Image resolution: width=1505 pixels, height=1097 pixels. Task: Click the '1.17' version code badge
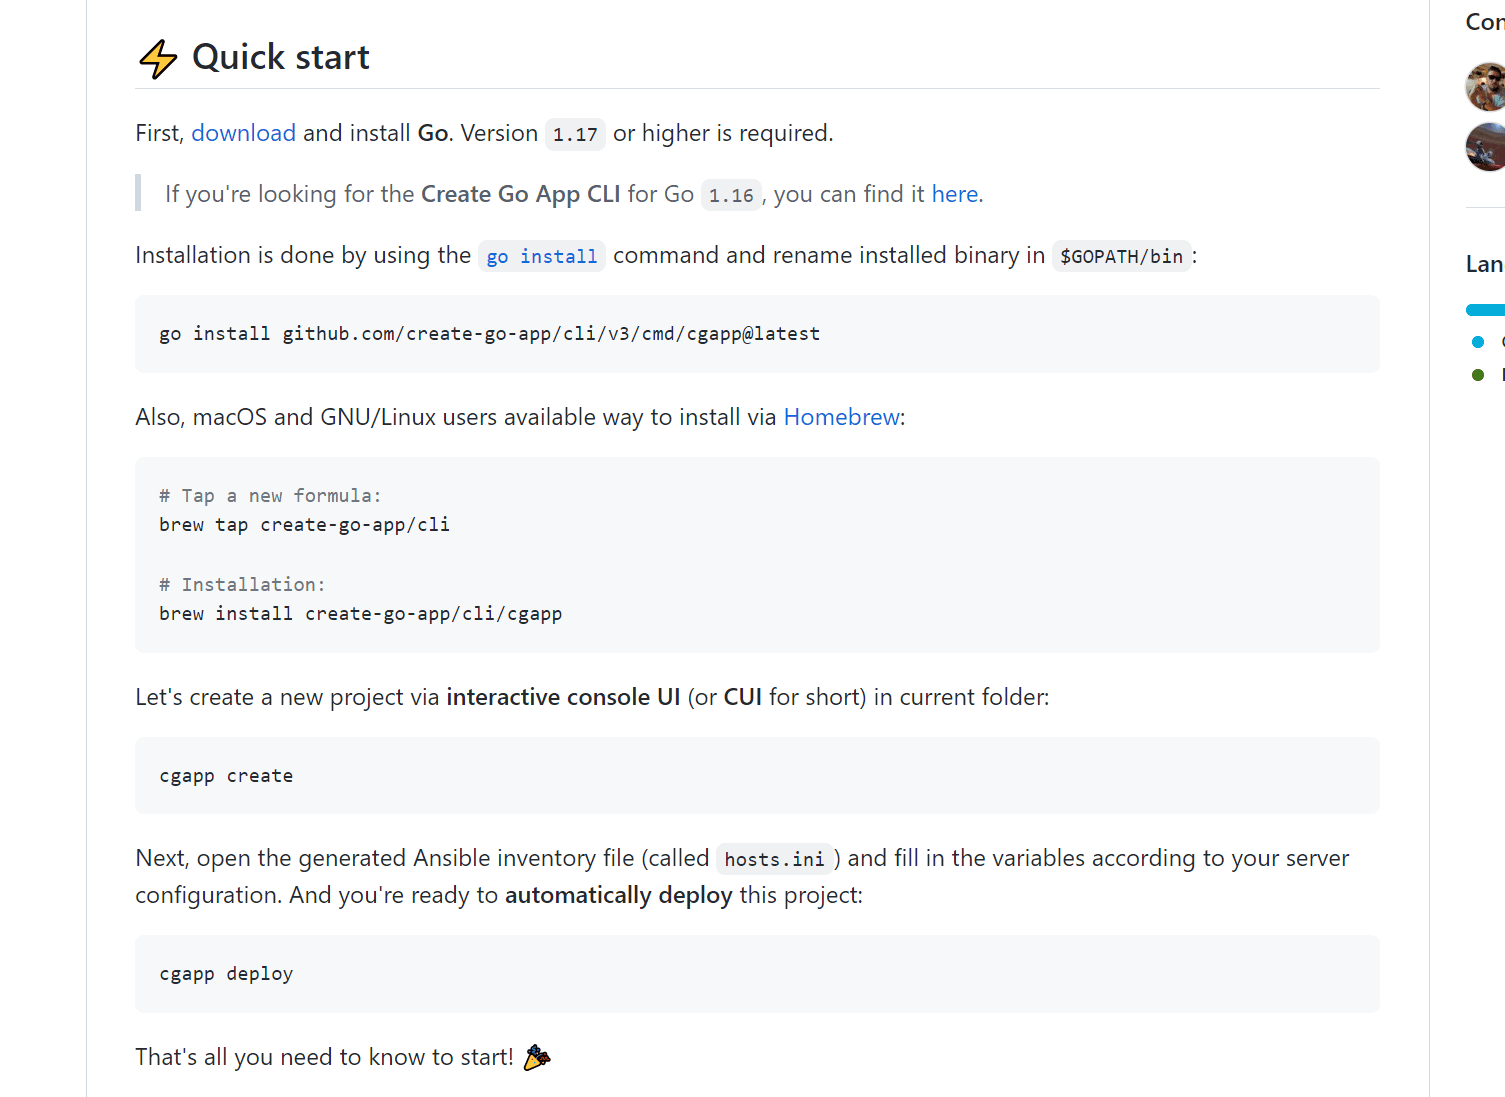(575, 134)
